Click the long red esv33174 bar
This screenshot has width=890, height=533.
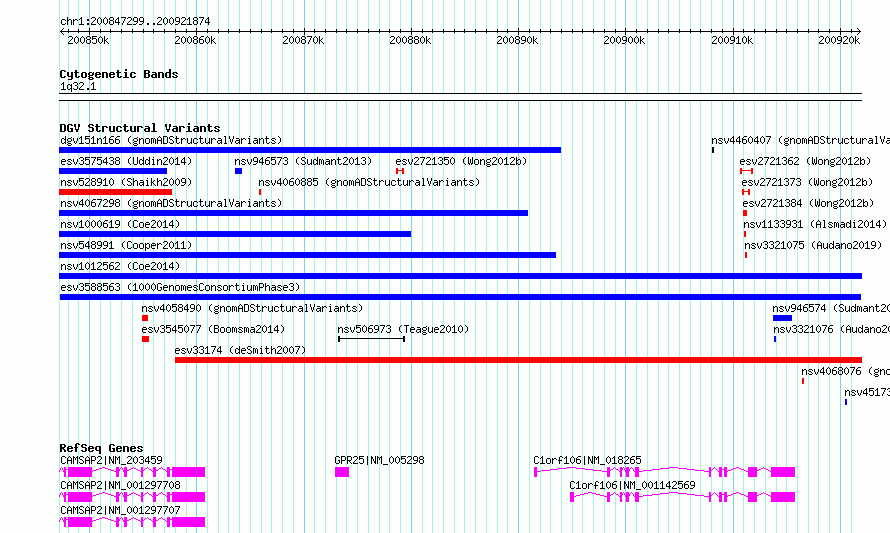click(x=518, y=360)
